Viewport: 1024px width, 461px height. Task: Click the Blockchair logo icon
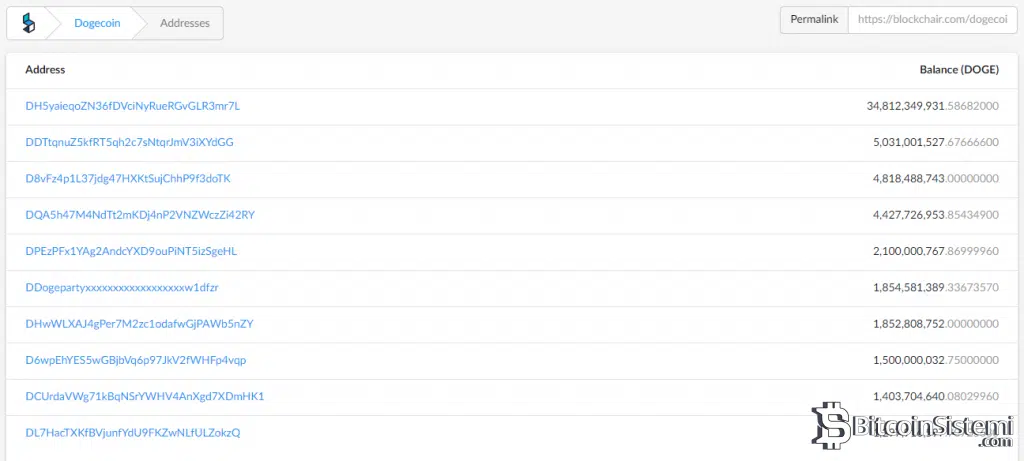(29, 23)
